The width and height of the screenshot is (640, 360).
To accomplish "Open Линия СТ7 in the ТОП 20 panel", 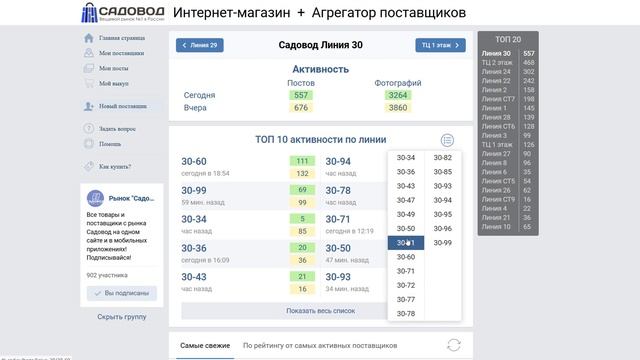I will click(498, 99).
